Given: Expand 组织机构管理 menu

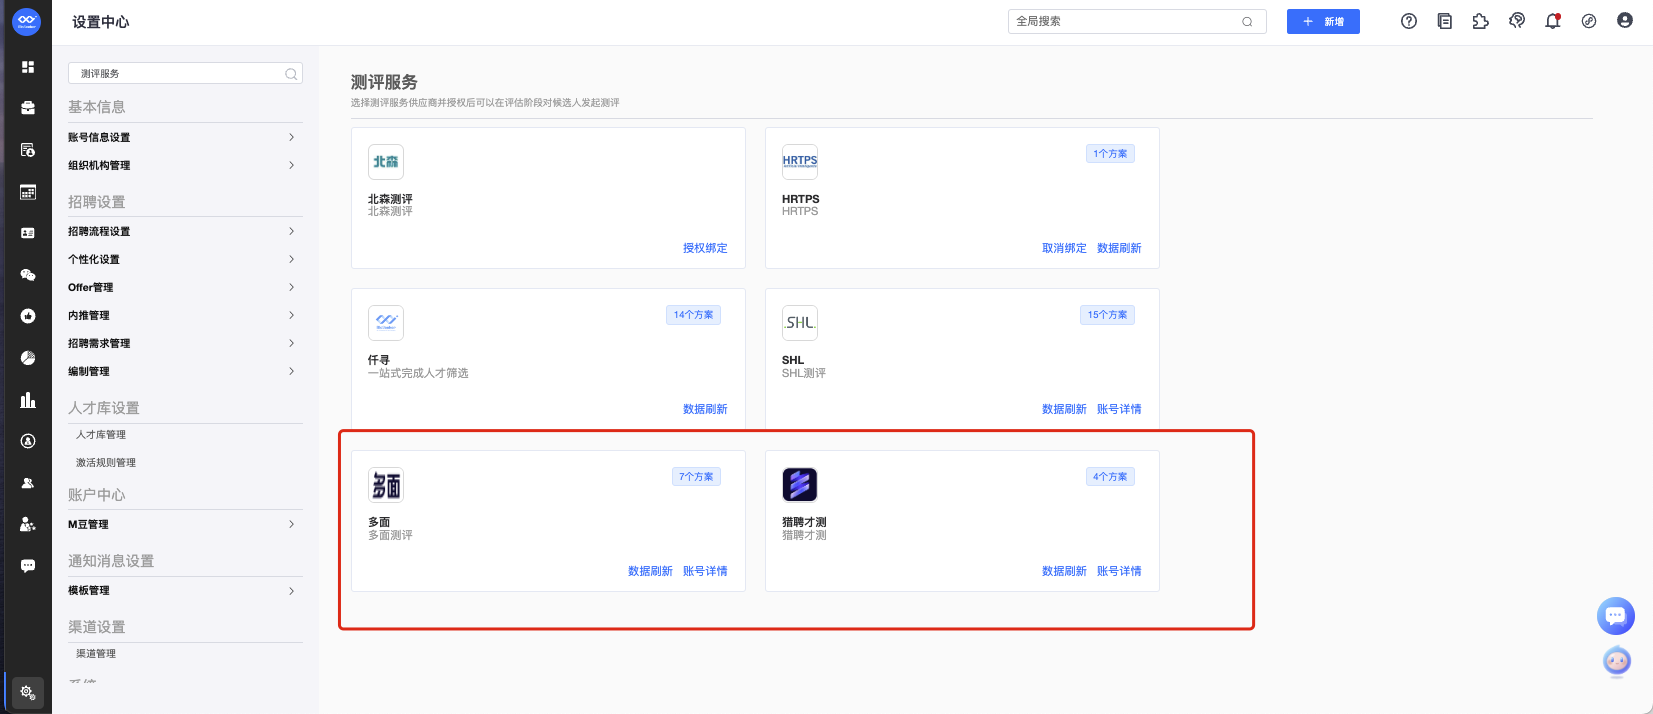Looking at the screenshot, I should [x=185, y=165].
